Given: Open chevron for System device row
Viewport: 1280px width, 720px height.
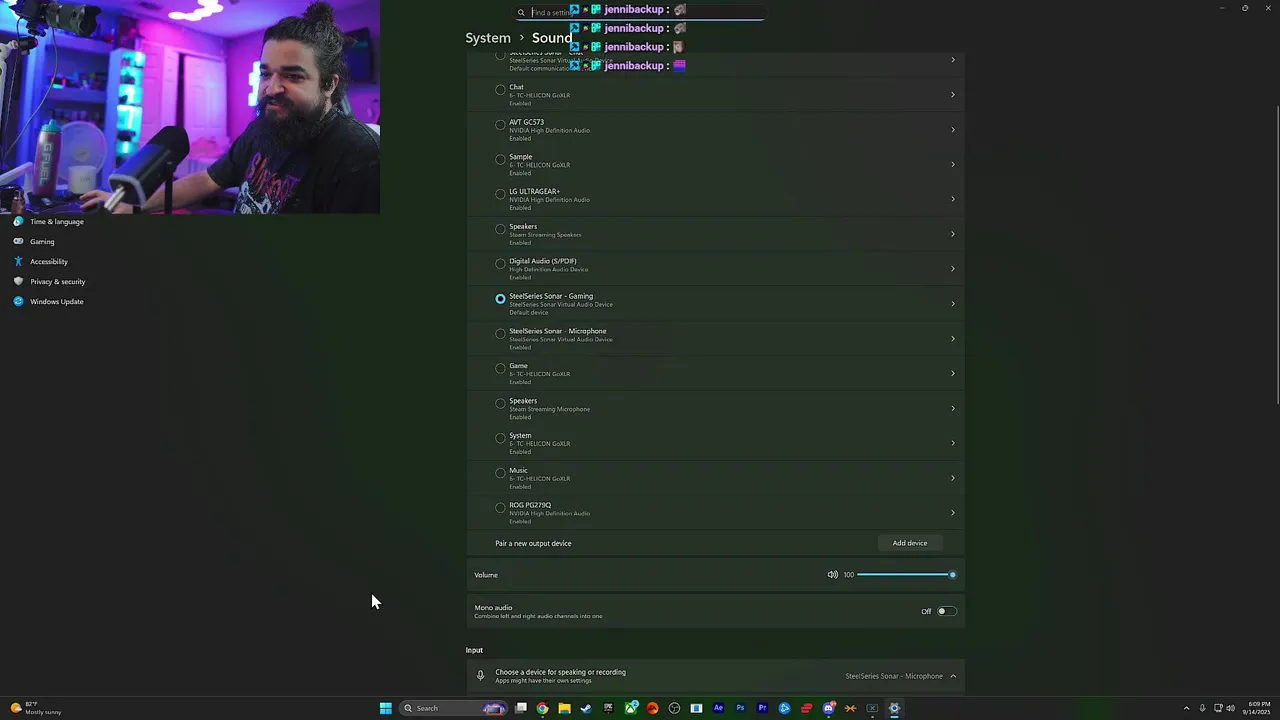Looking at the screenshot, I should 952,443.
